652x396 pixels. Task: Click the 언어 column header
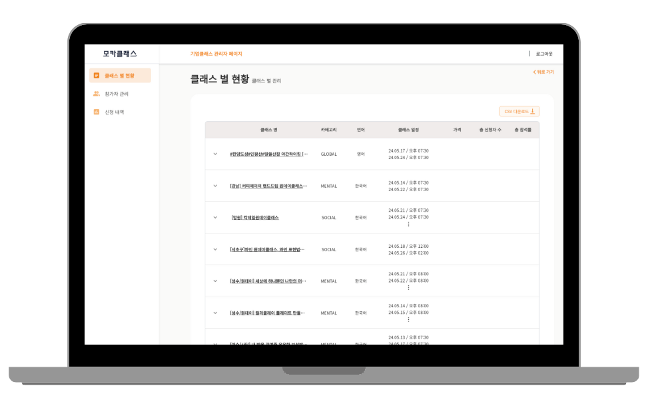coord(361,130)
